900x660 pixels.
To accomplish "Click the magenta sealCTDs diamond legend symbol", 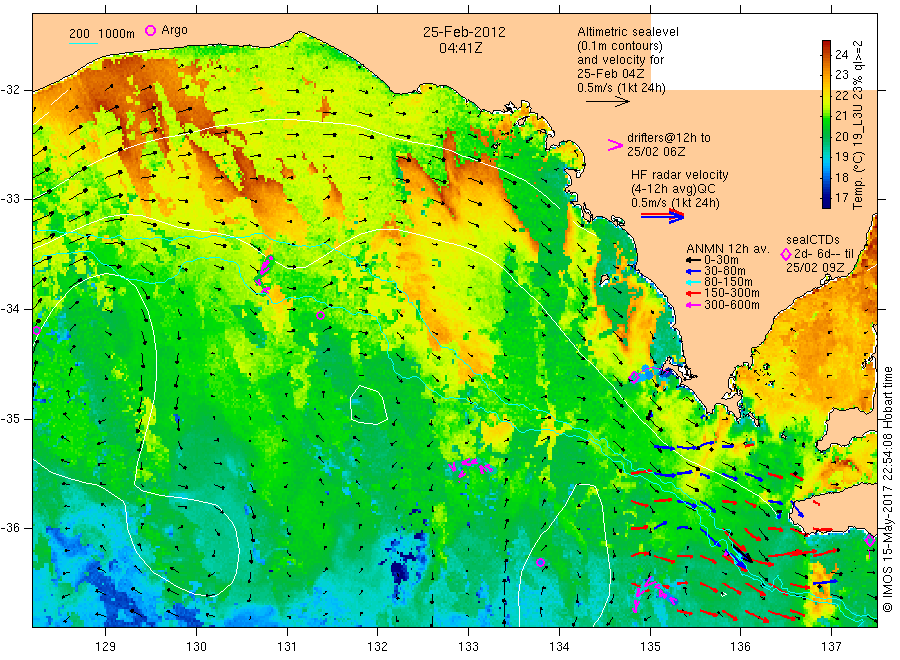I will pyautogui.click(x=786, y=254).
